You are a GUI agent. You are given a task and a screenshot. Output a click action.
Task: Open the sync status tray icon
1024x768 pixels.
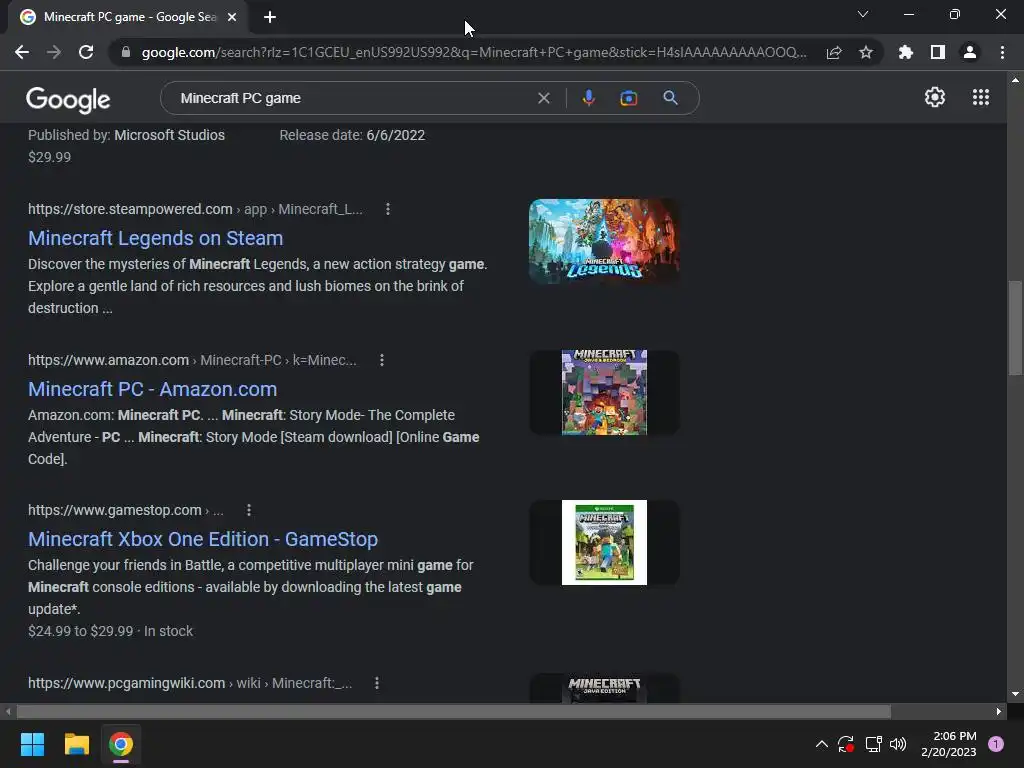tap(846, 744)
